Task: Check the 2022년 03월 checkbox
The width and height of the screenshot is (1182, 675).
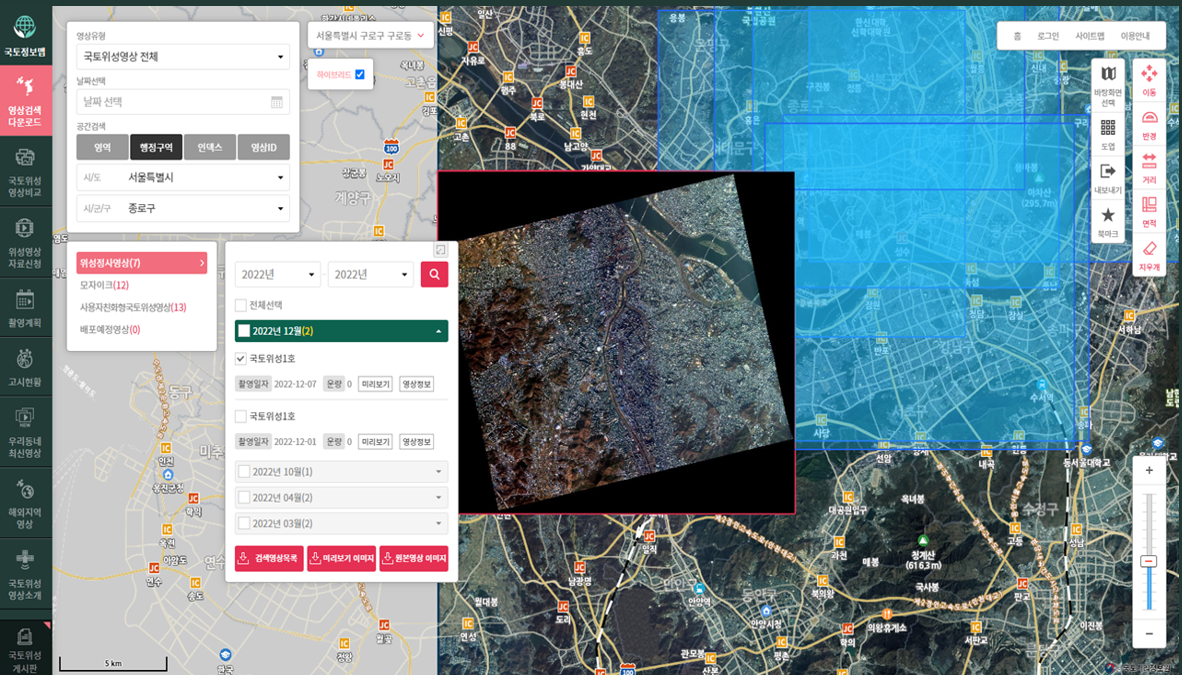Action: pos(244,523)
